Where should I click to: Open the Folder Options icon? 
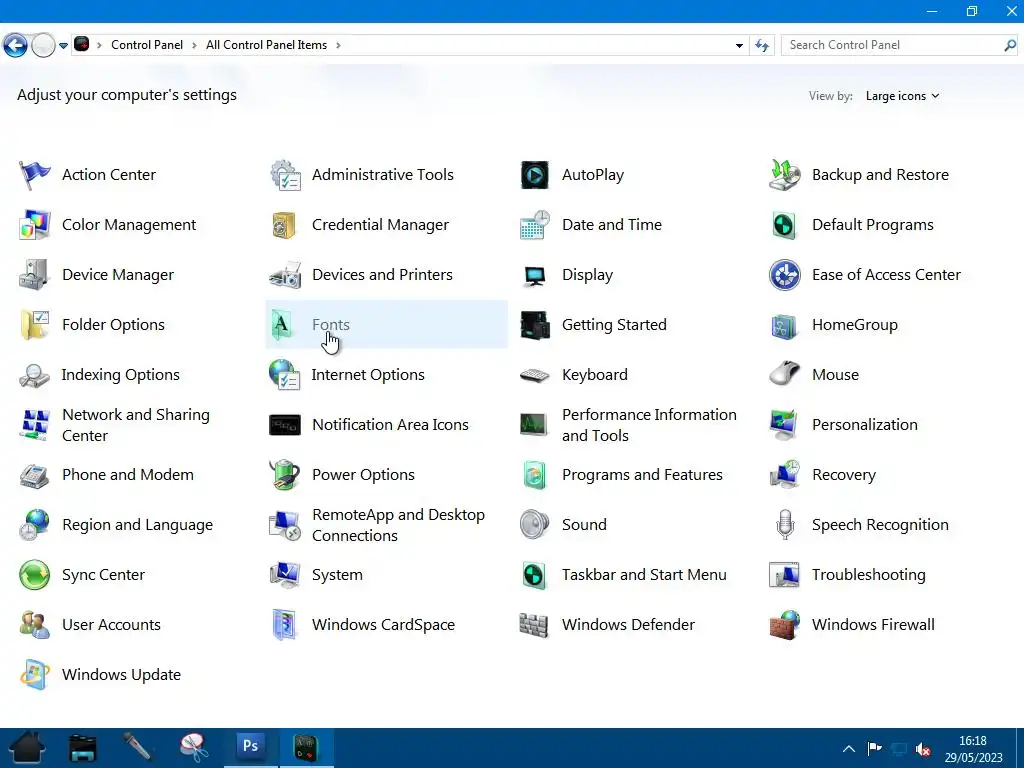coord(34,325)
